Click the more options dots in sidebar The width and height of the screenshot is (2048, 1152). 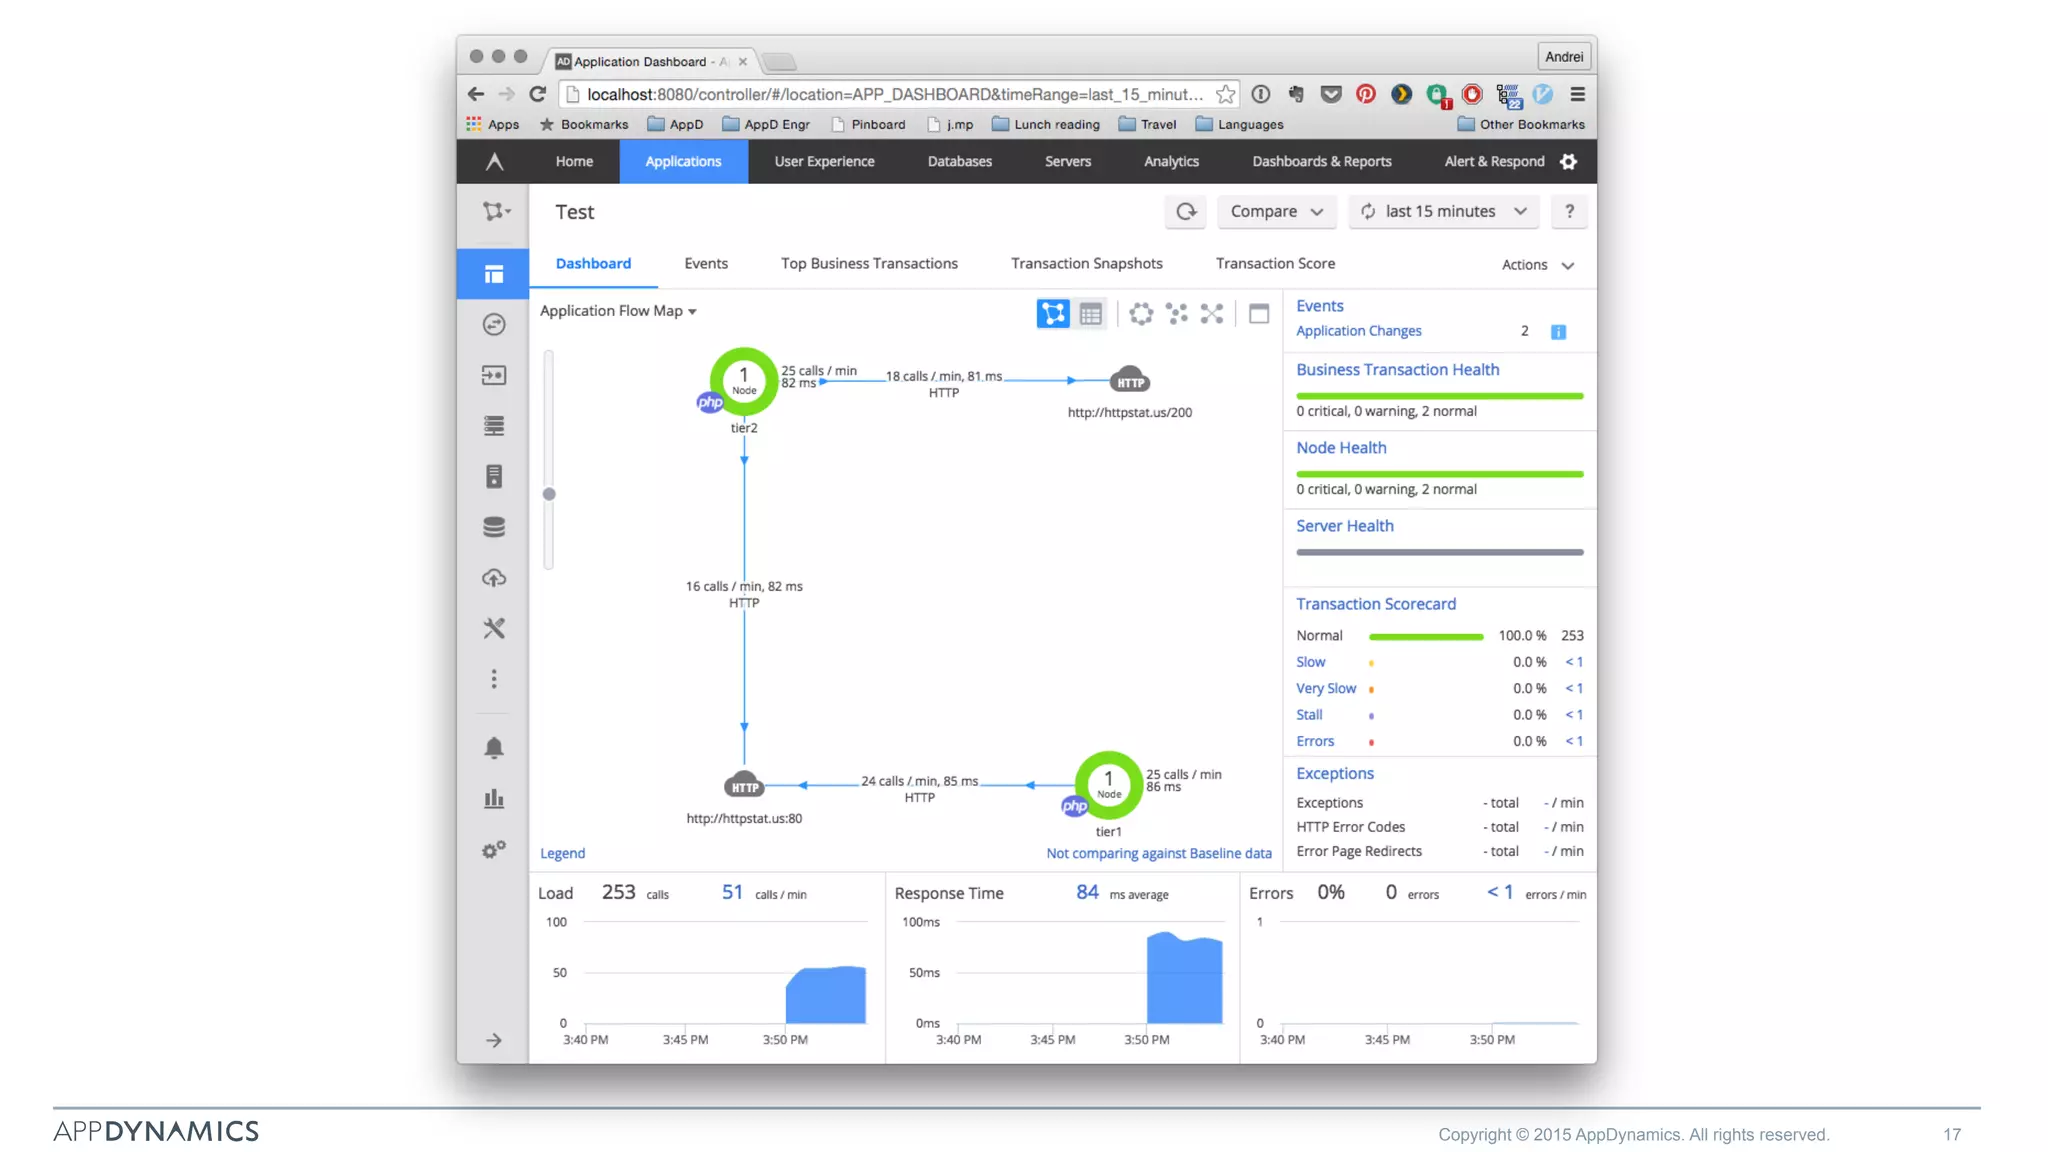pos(494,679)
